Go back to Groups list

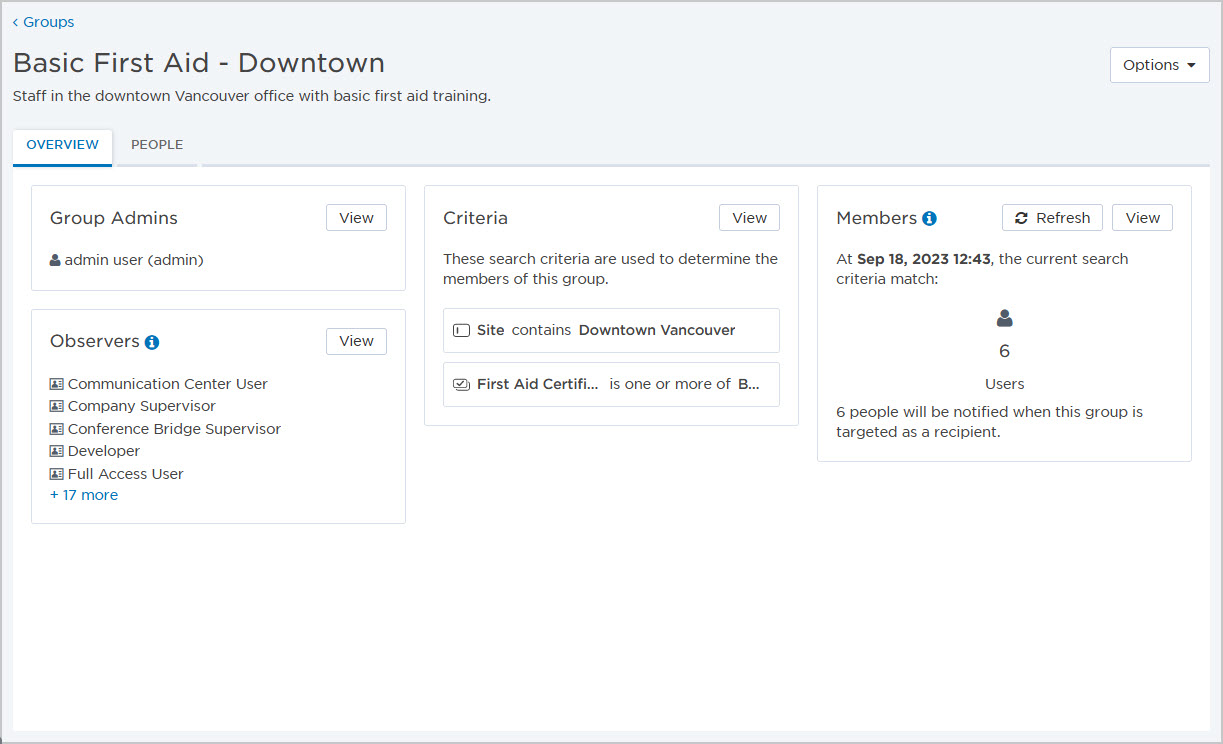(43, 22)
